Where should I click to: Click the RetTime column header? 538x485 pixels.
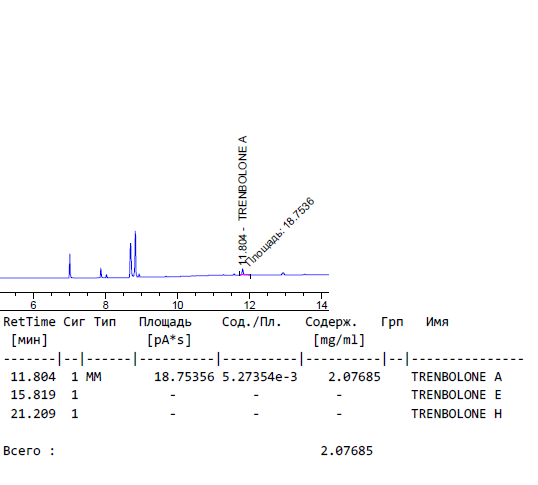29,322
